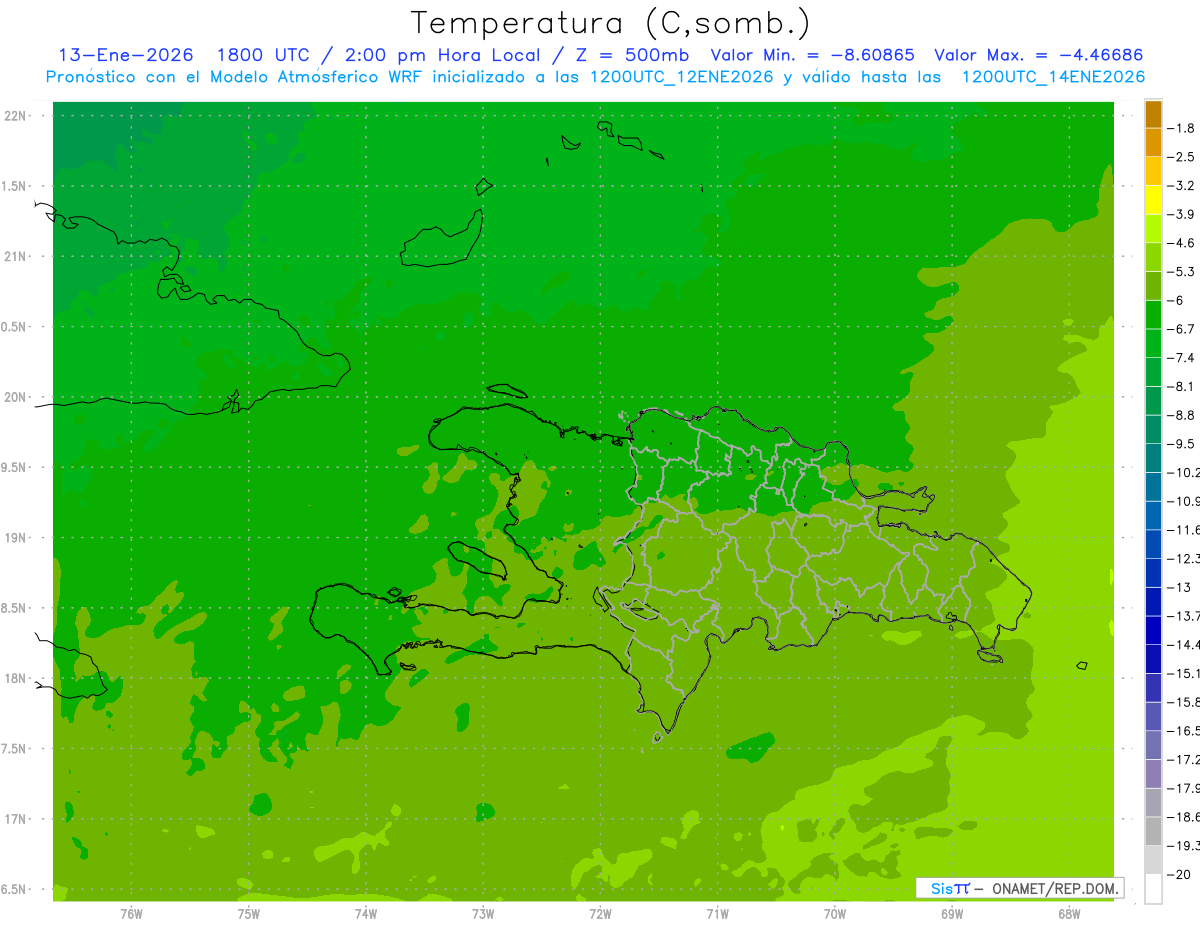The width and height of the screenshot is (1200, 927).
Task: Click the title 'Temperatura (C,somb.)'
Action: pyautogui.click(x=610, y=23)
